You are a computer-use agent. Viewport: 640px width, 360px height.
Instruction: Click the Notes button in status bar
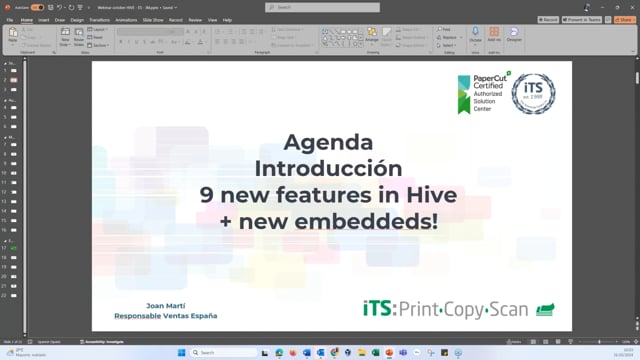coord(514,342)
